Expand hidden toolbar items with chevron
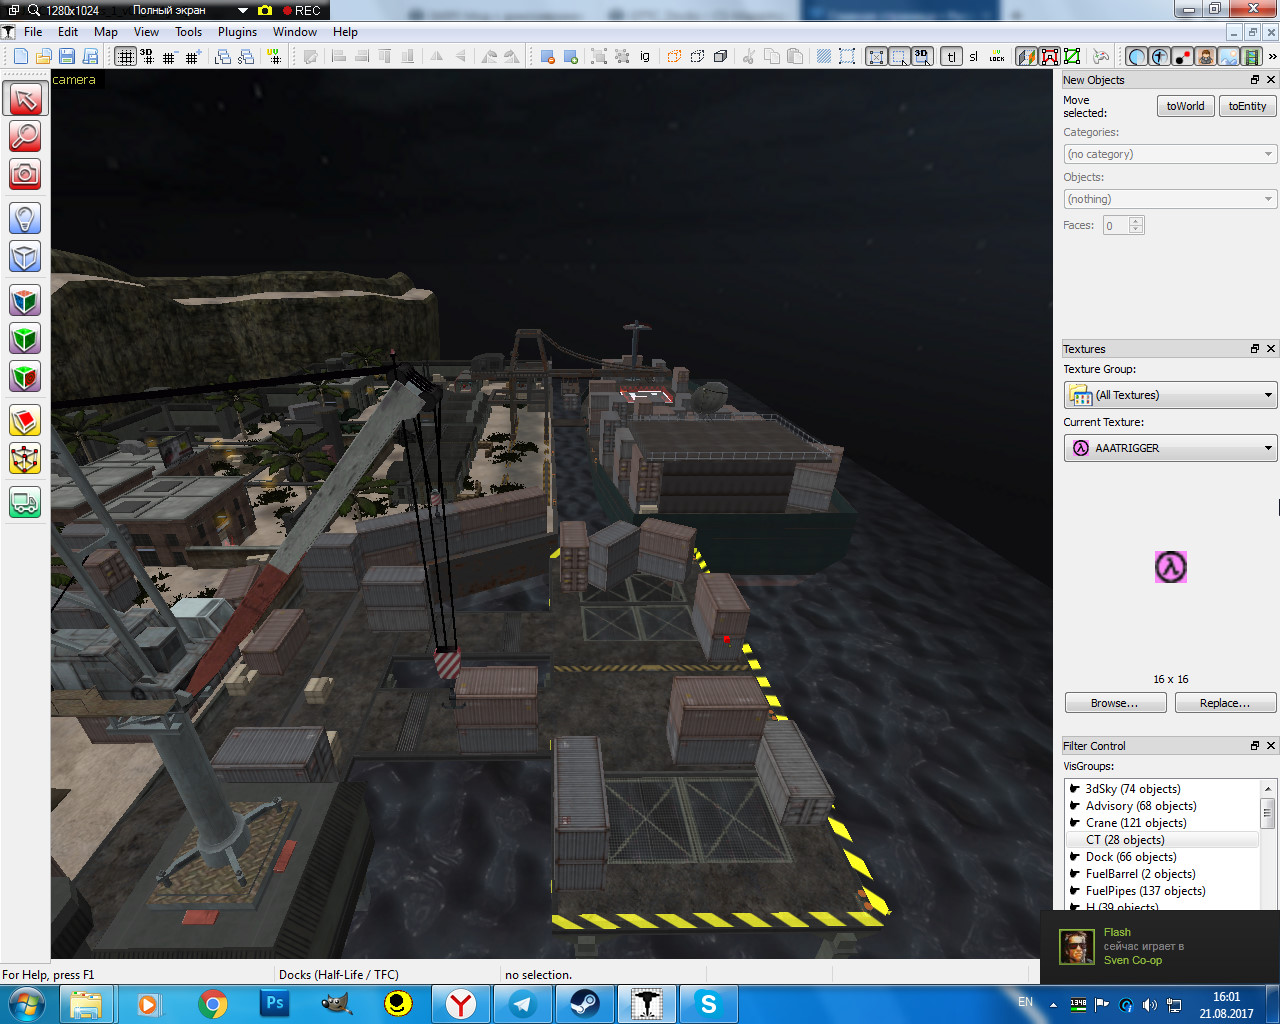The height and width of the screenshot is (1024, 1280). pyautogui.click(x=1272, y=57)
